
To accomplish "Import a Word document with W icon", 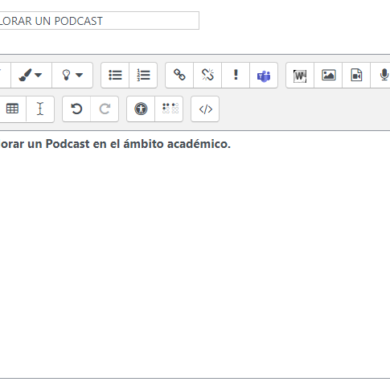I will pos(300,75).
